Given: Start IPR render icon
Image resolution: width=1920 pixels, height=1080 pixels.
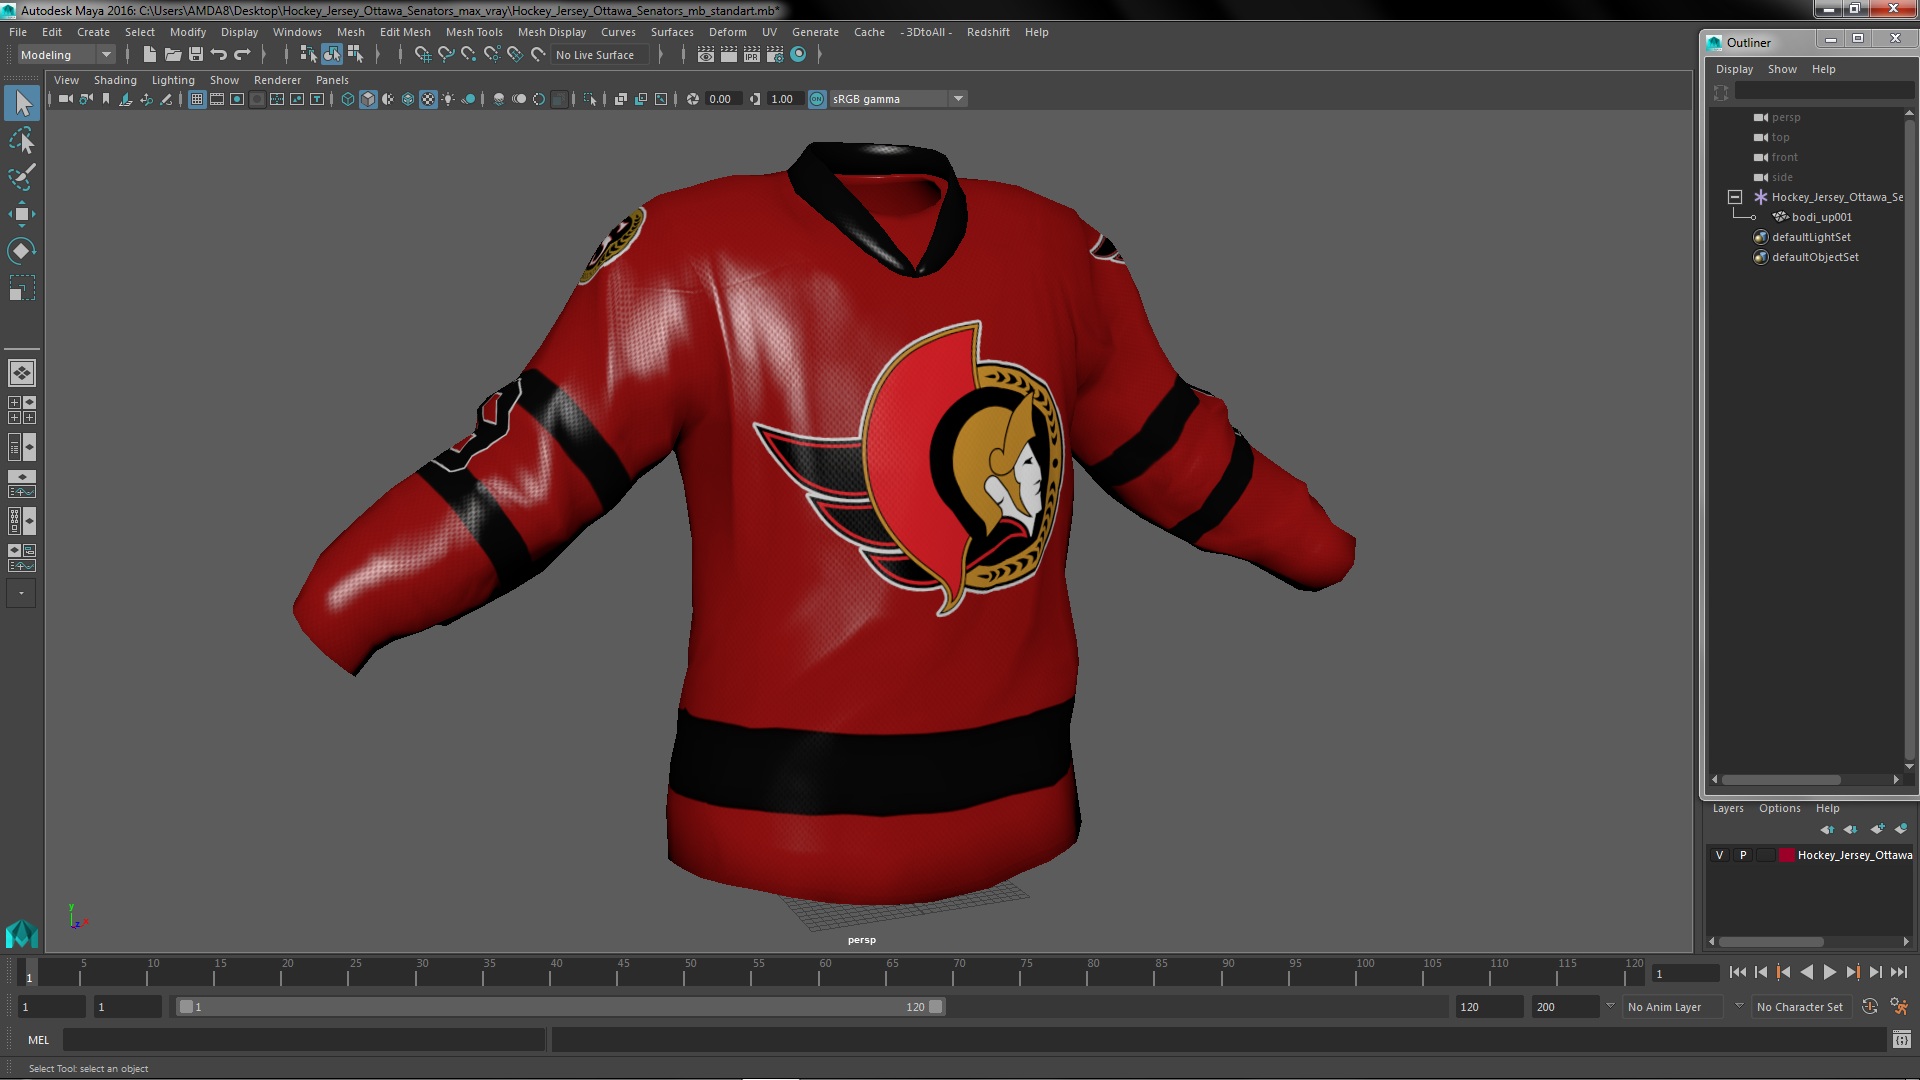Looking at the screenshot, I should (x=752, y=55).
